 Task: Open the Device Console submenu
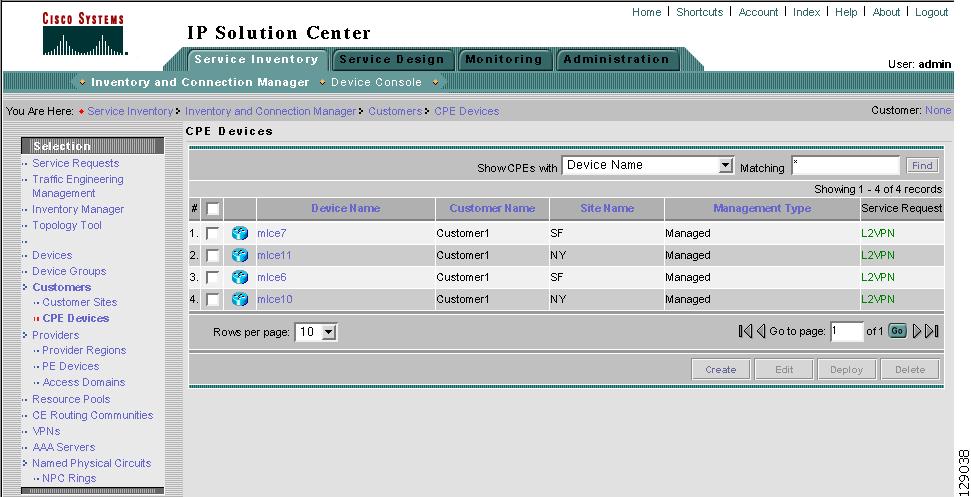tap(377, 82)
